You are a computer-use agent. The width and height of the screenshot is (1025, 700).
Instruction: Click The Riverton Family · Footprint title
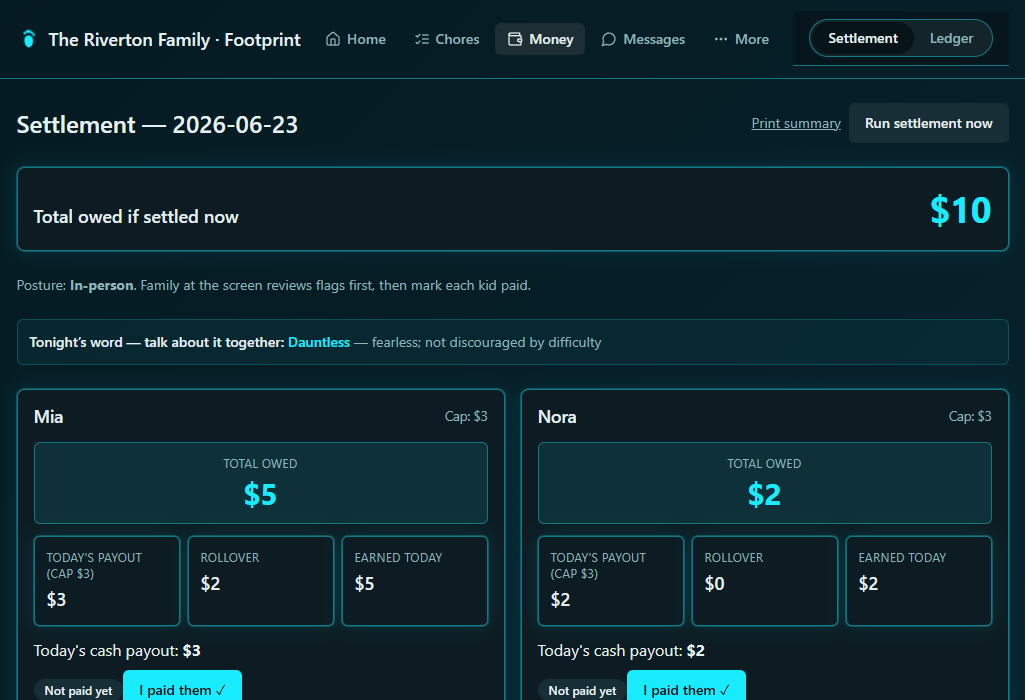(x=175, y=40)
